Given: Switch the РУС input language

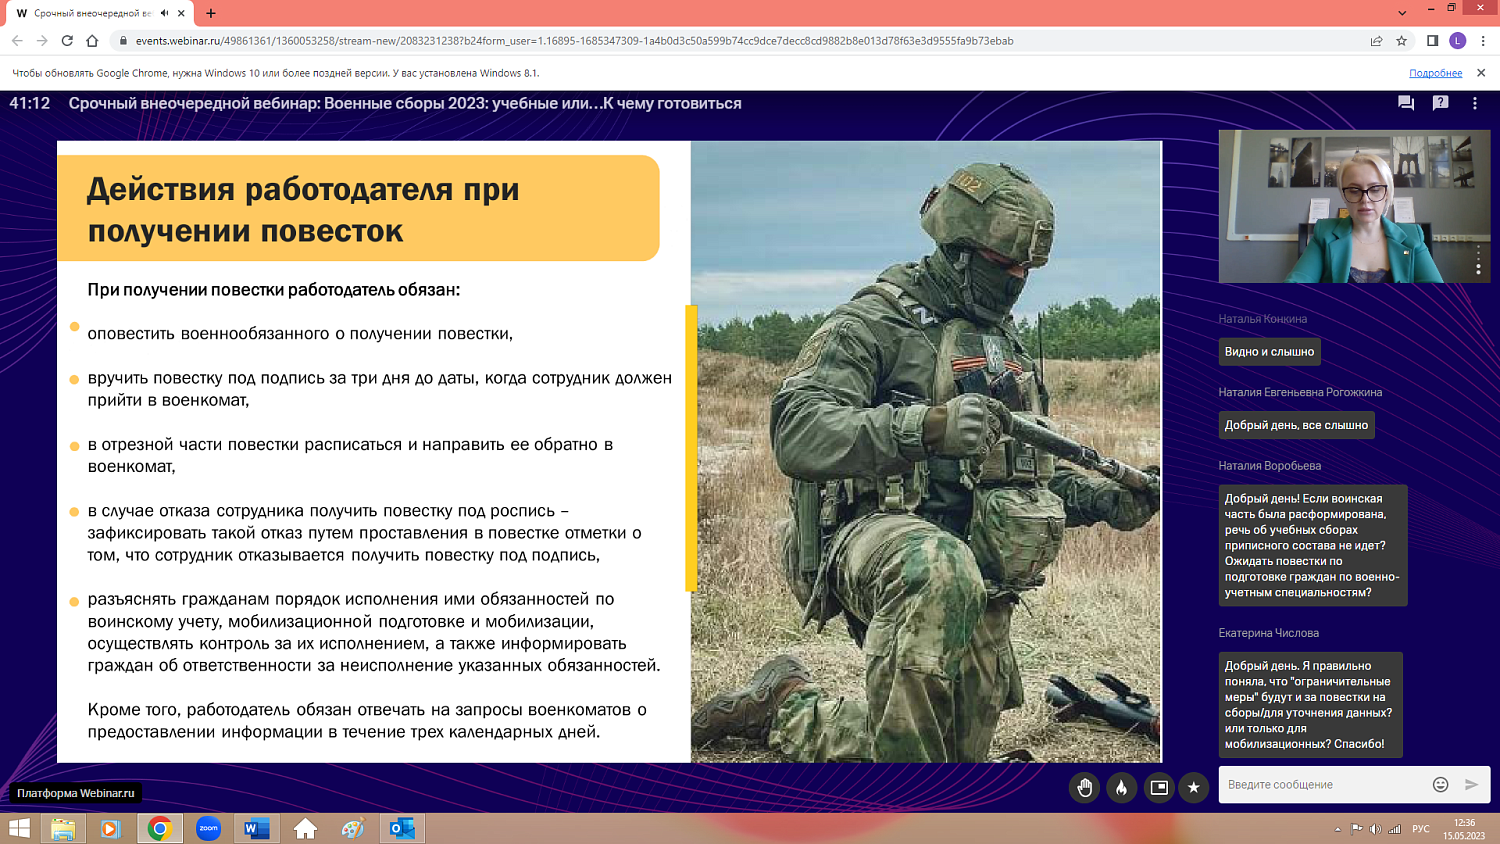Looking at the screenshot, I should click(1420, 829).
